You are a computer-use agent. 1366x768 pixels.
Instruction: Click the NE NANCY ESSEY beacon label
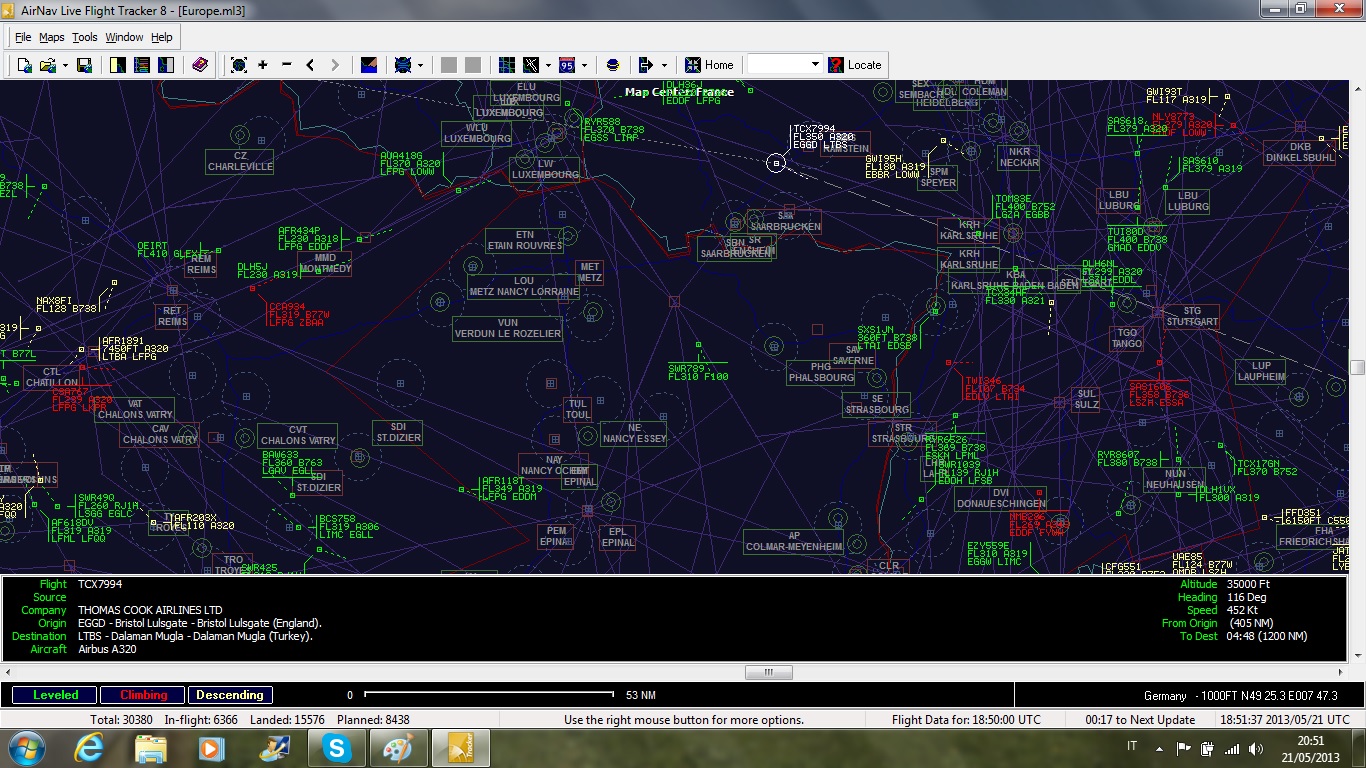[634, 434]
